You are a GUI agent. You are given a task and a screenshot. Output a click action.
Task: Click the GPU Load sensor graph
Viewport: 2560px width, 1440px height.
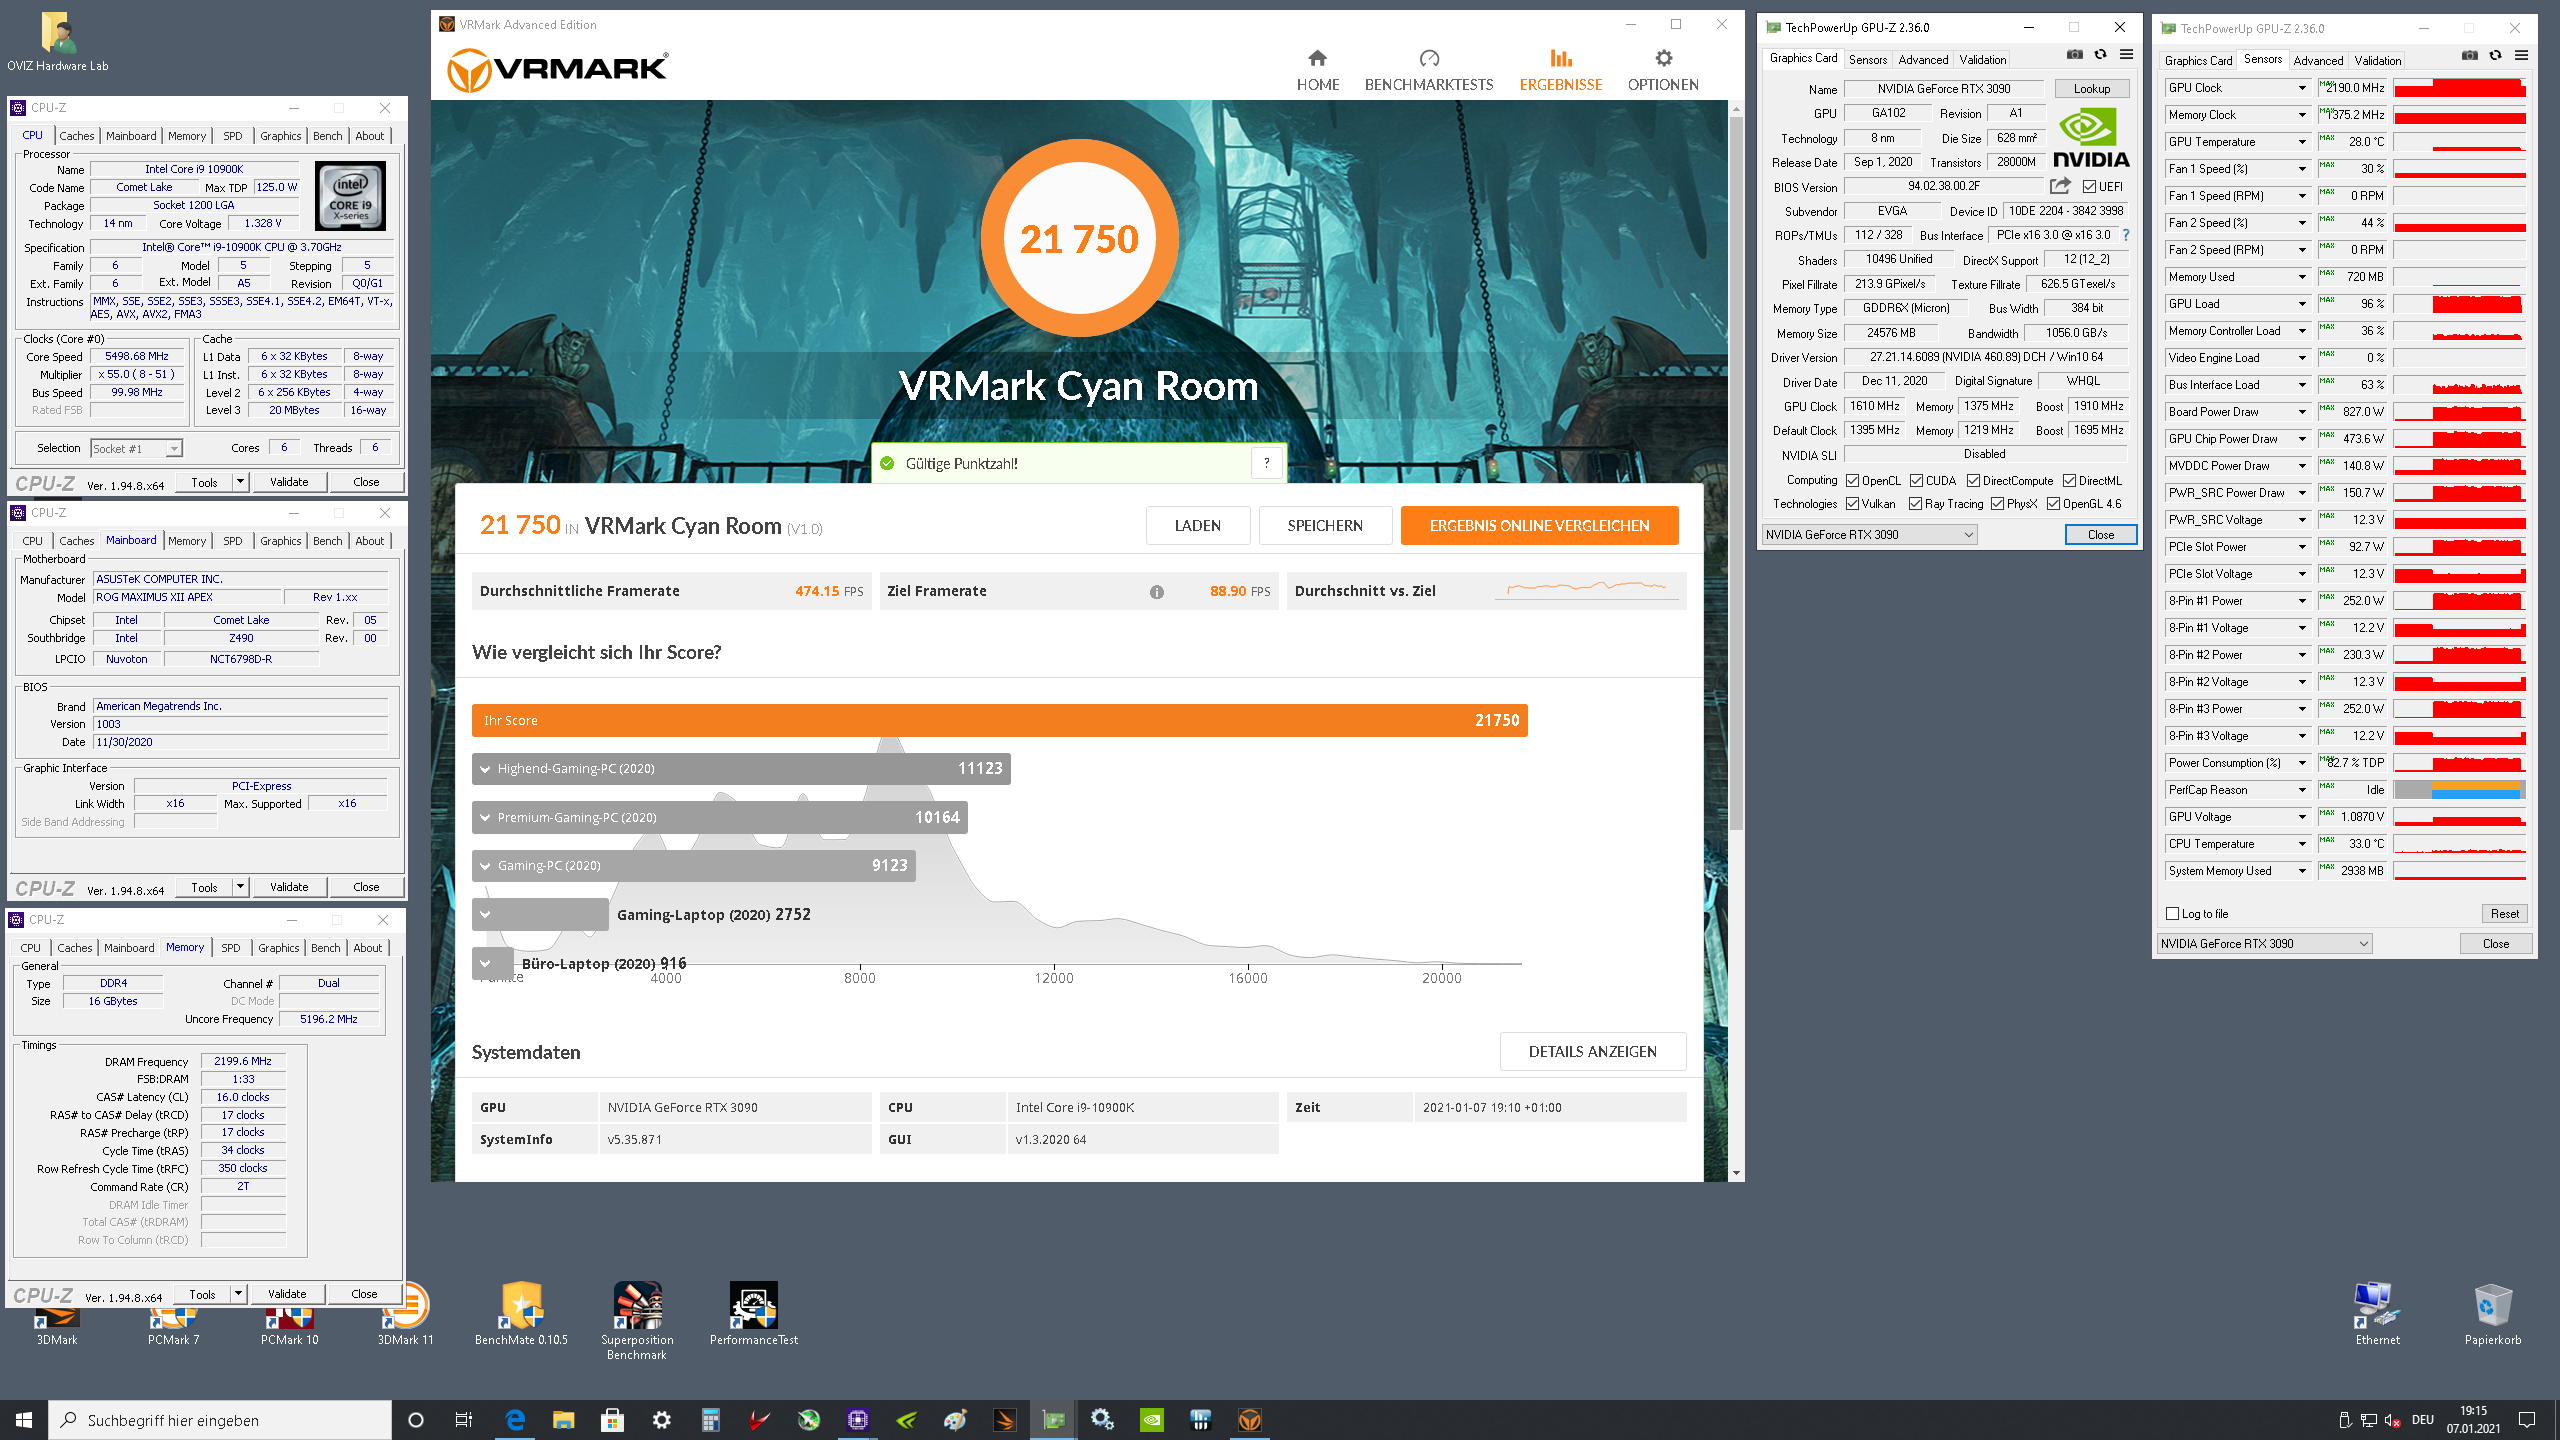2460,304
